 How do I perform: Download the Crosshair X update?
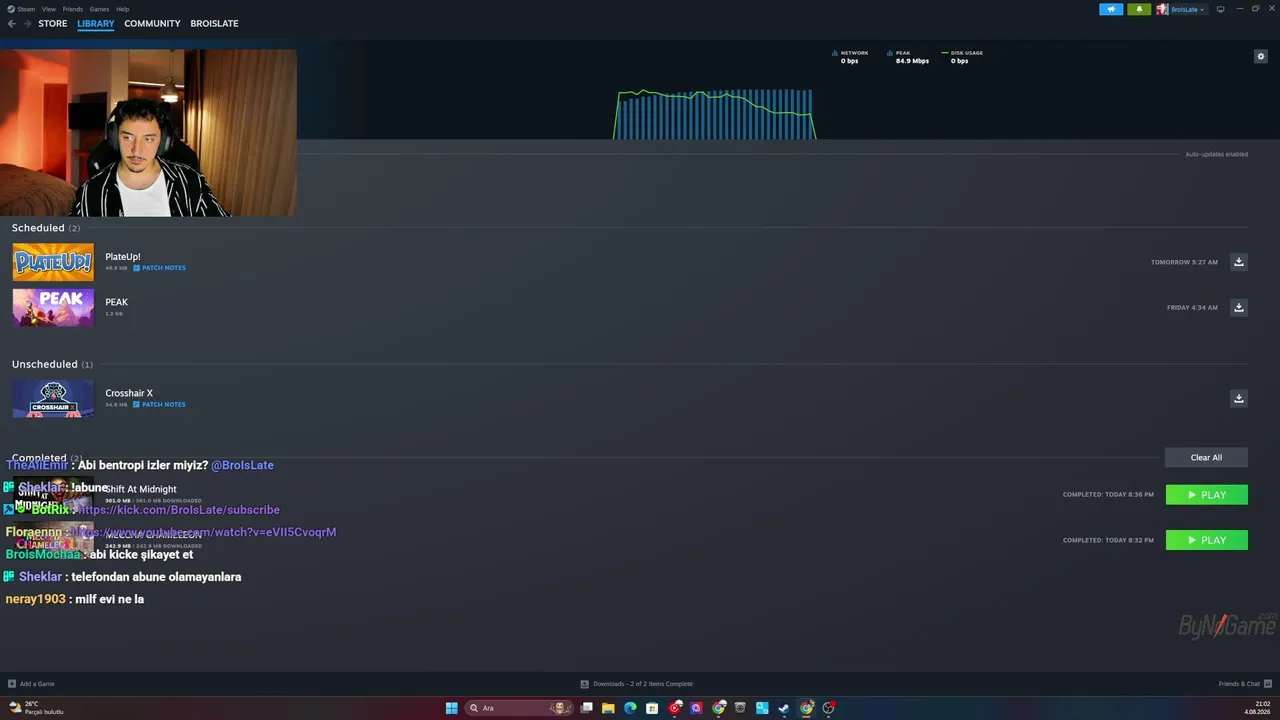[1239, 398]
